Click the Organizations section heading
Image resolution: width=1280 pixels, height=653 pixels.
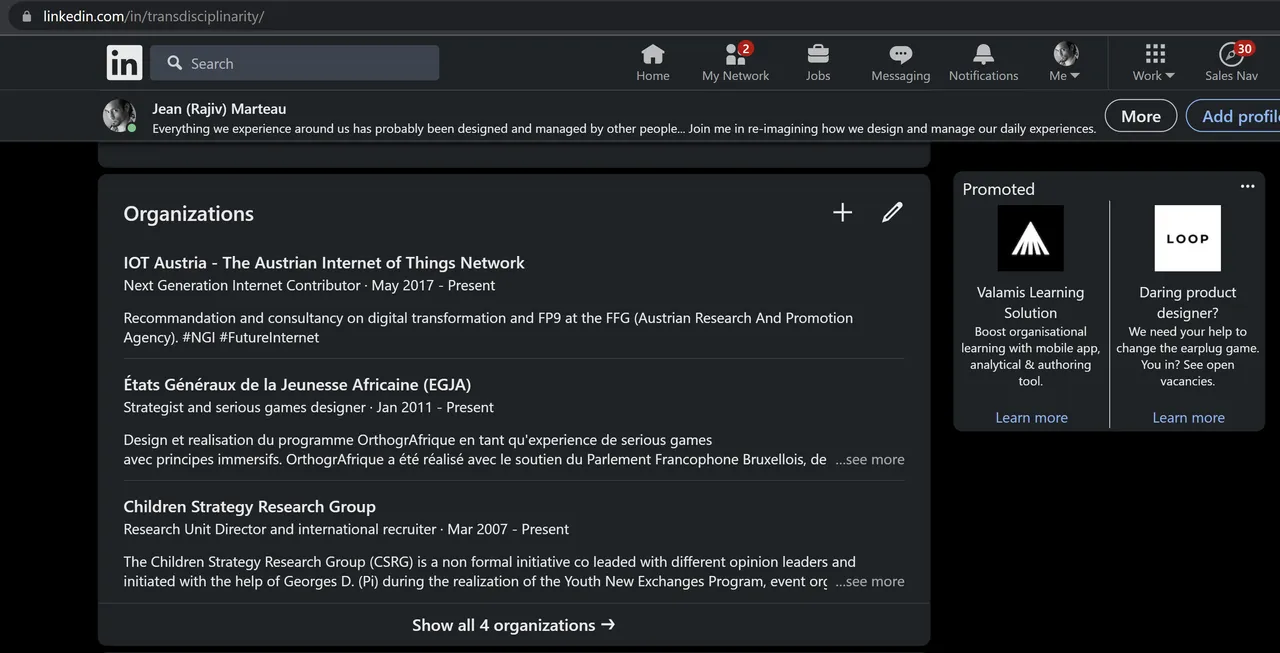(188, 214)
